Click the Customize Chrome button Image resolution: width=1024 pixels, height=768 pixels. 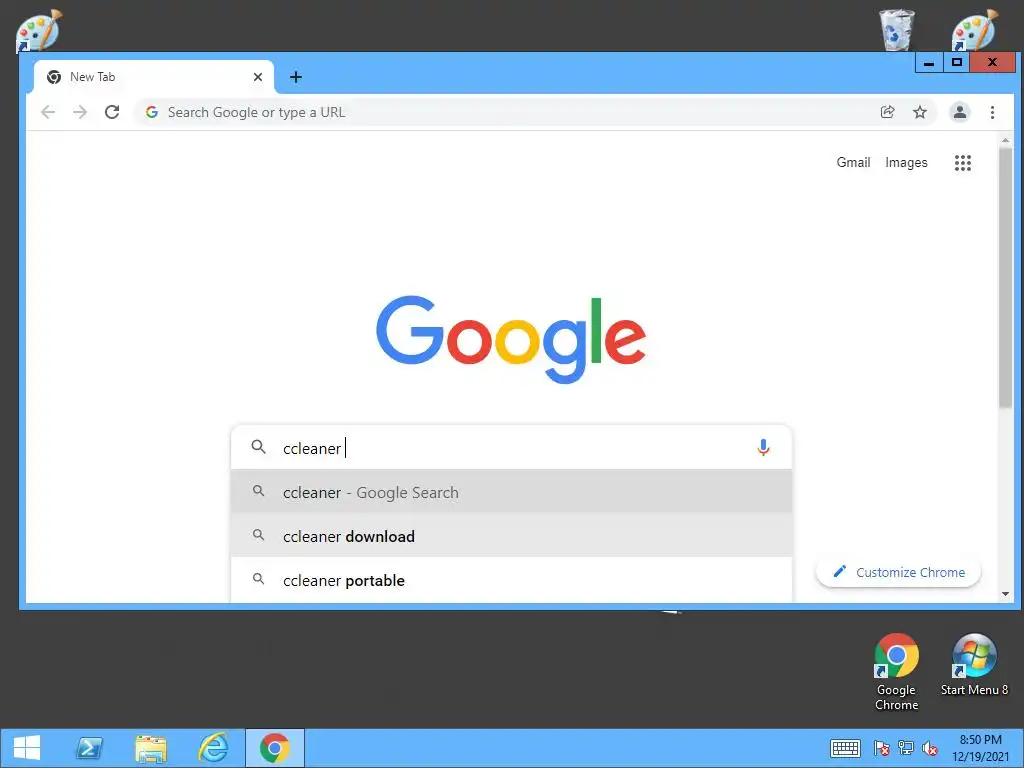(x=899, y=572)
